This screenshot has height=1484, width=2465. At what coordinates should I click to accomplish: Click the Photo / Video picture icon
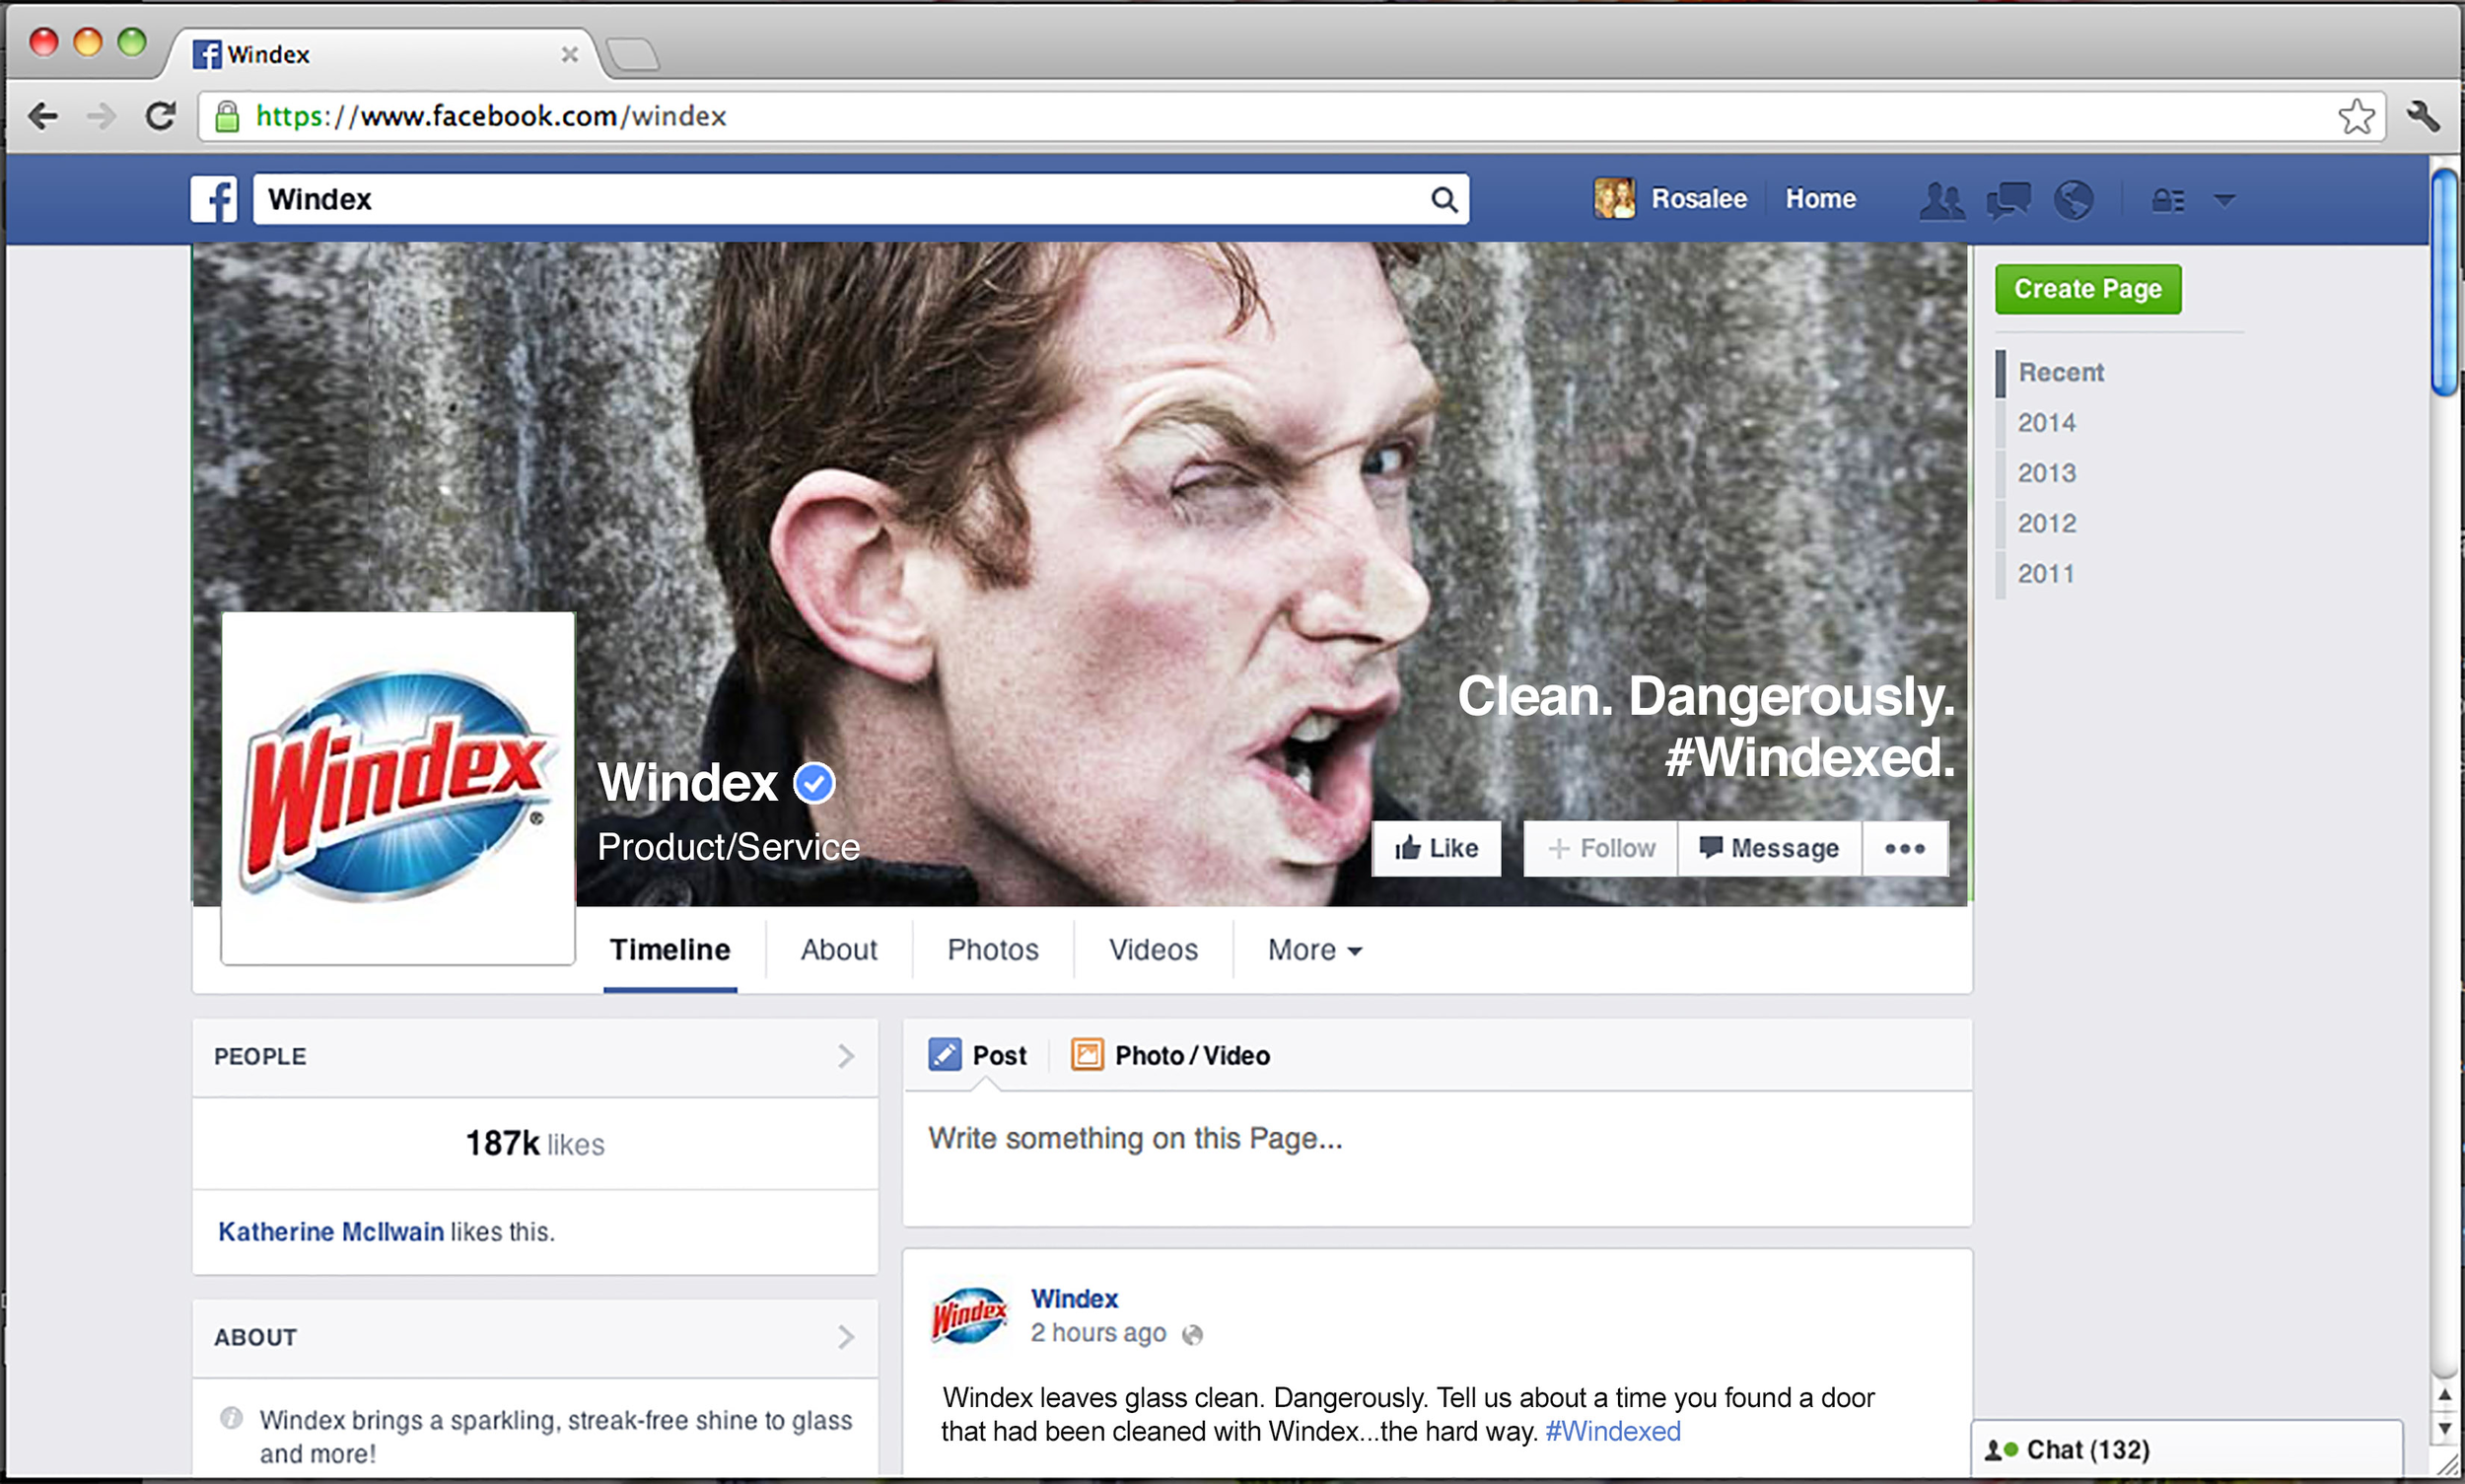pos(1086,1055)
